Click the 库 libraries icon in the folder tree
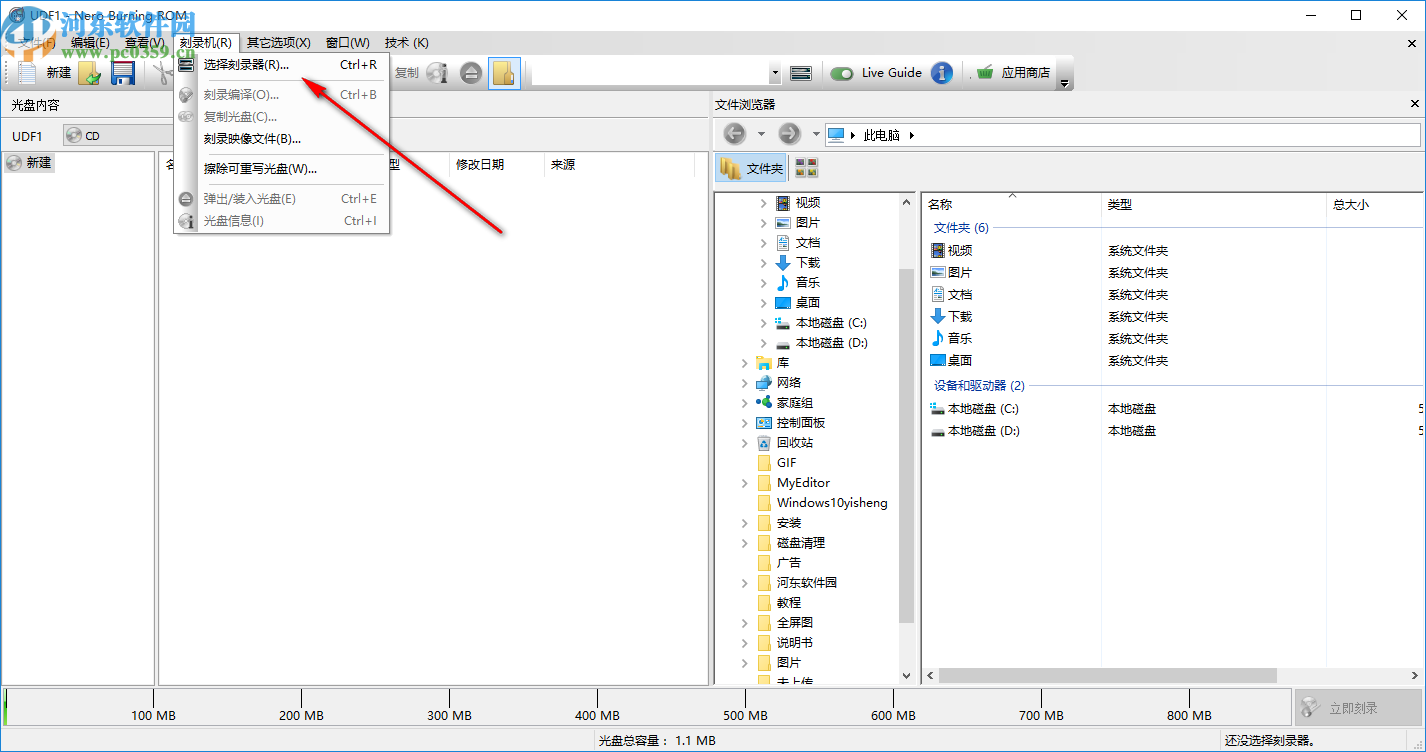The width and height of the screenshot is (1426, 752). [x=764, y=363]
